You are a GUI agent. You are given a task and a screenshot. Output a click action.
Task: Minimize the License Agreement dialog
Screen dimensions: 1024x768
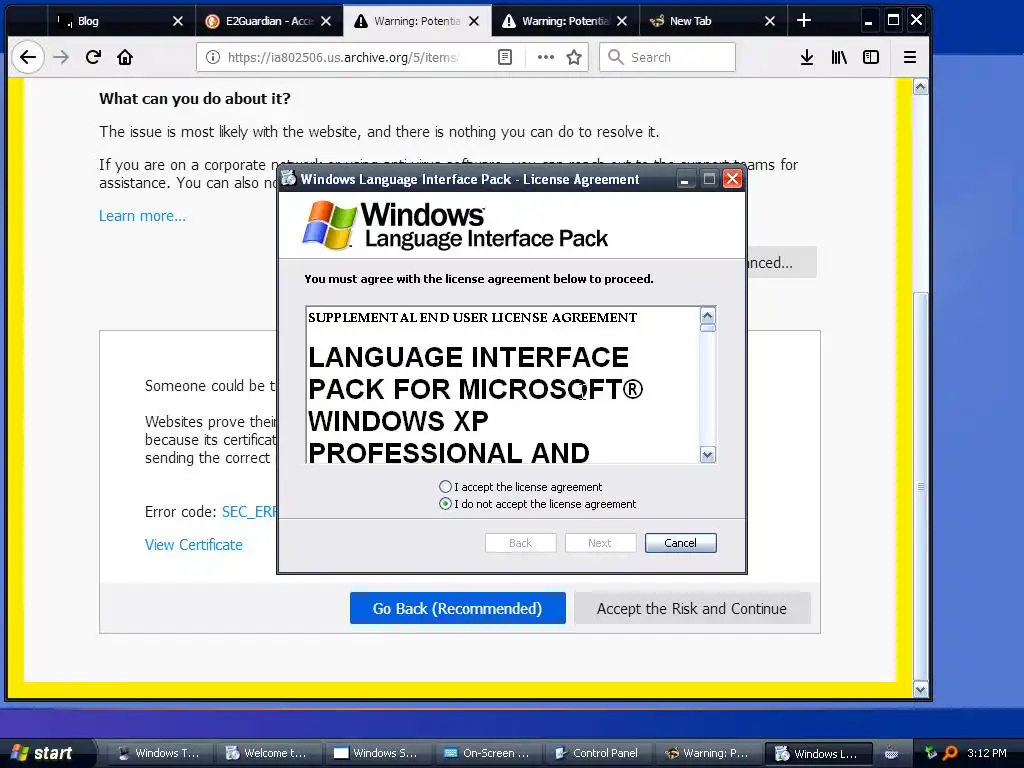(684, 179)
